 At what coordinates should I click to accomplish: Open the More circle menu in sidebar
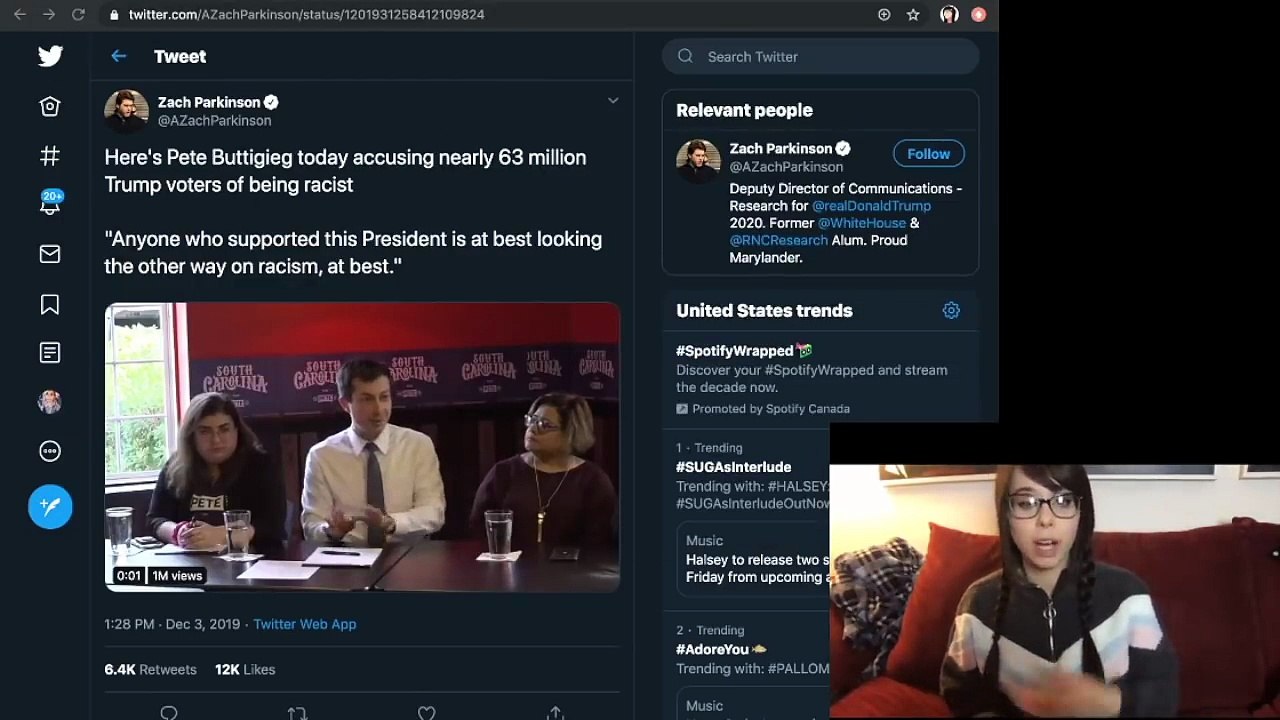[x=50, y=451]
